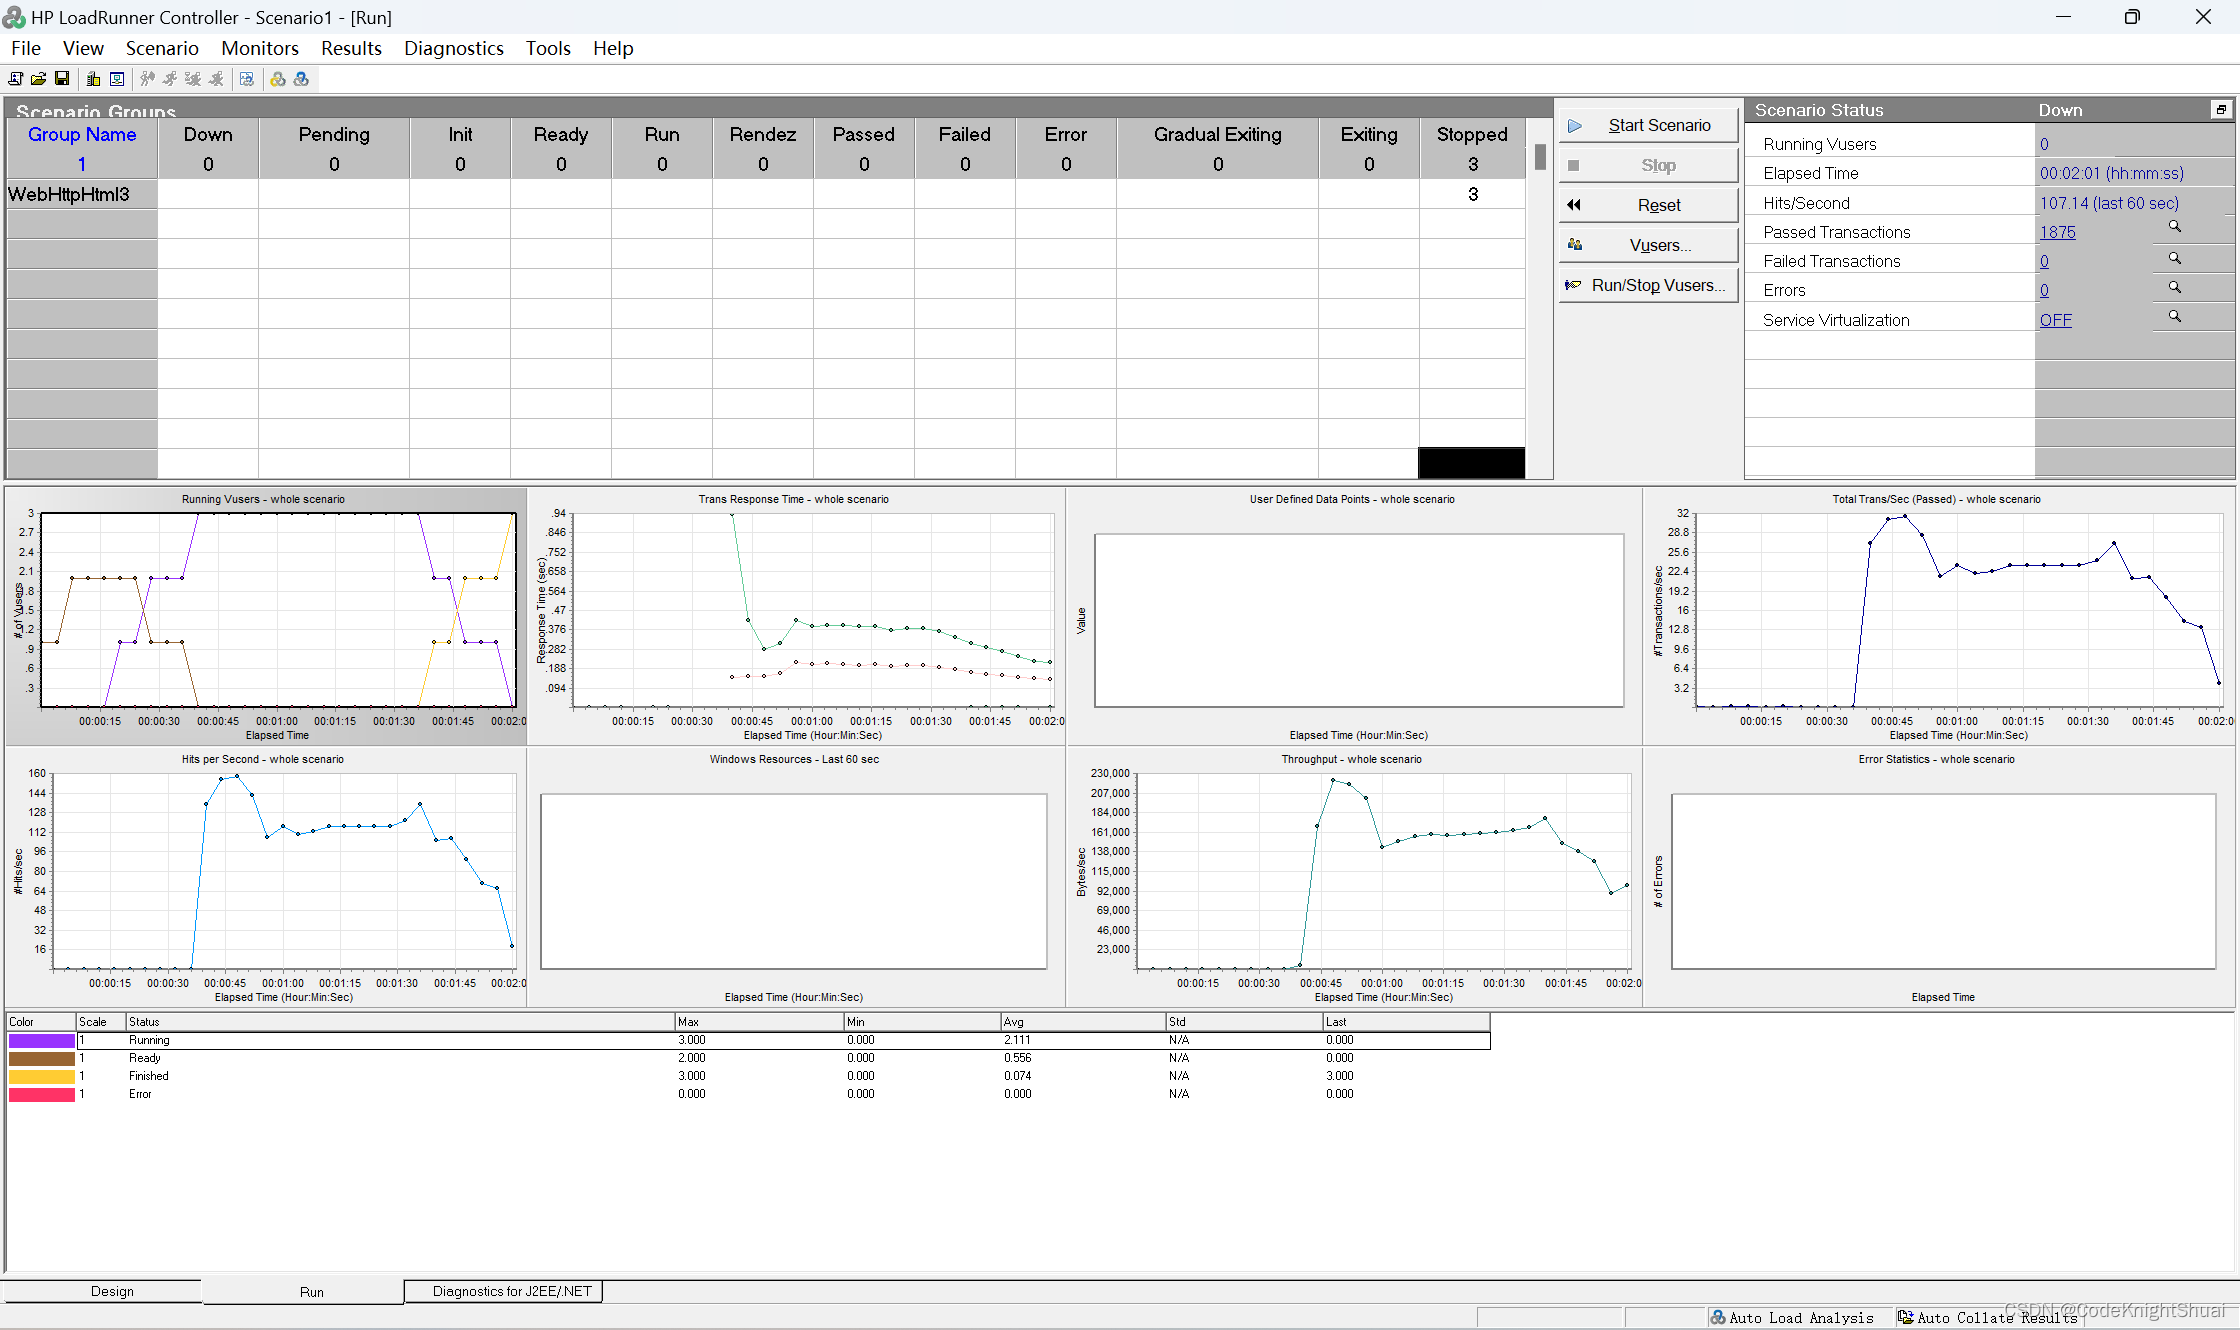Screen dimensions: 2240x1330
Task: Open the Diagnostics menu
Action: pos(454,48)
